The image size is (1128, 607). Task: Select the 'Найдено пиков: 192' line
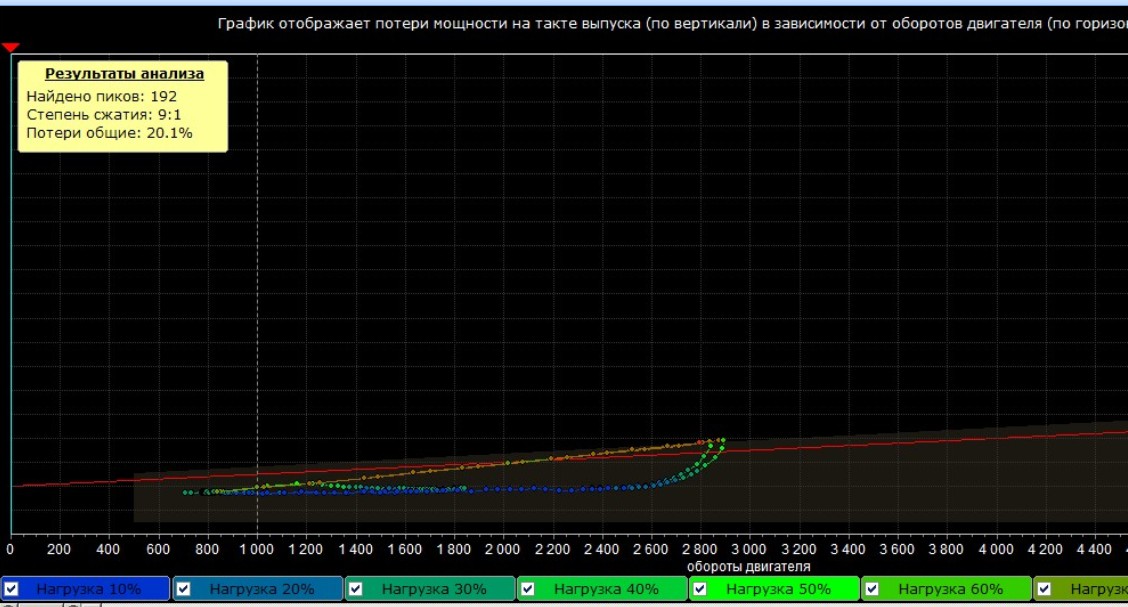click(101, 96)
